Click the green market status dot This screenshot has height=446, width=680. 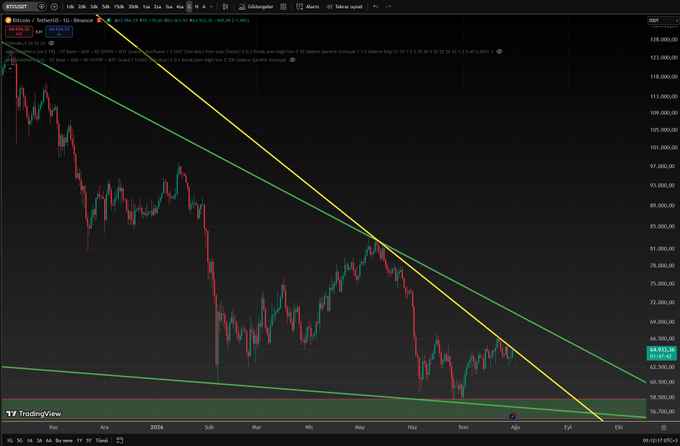pyautogui.click(x=108, y=20)
